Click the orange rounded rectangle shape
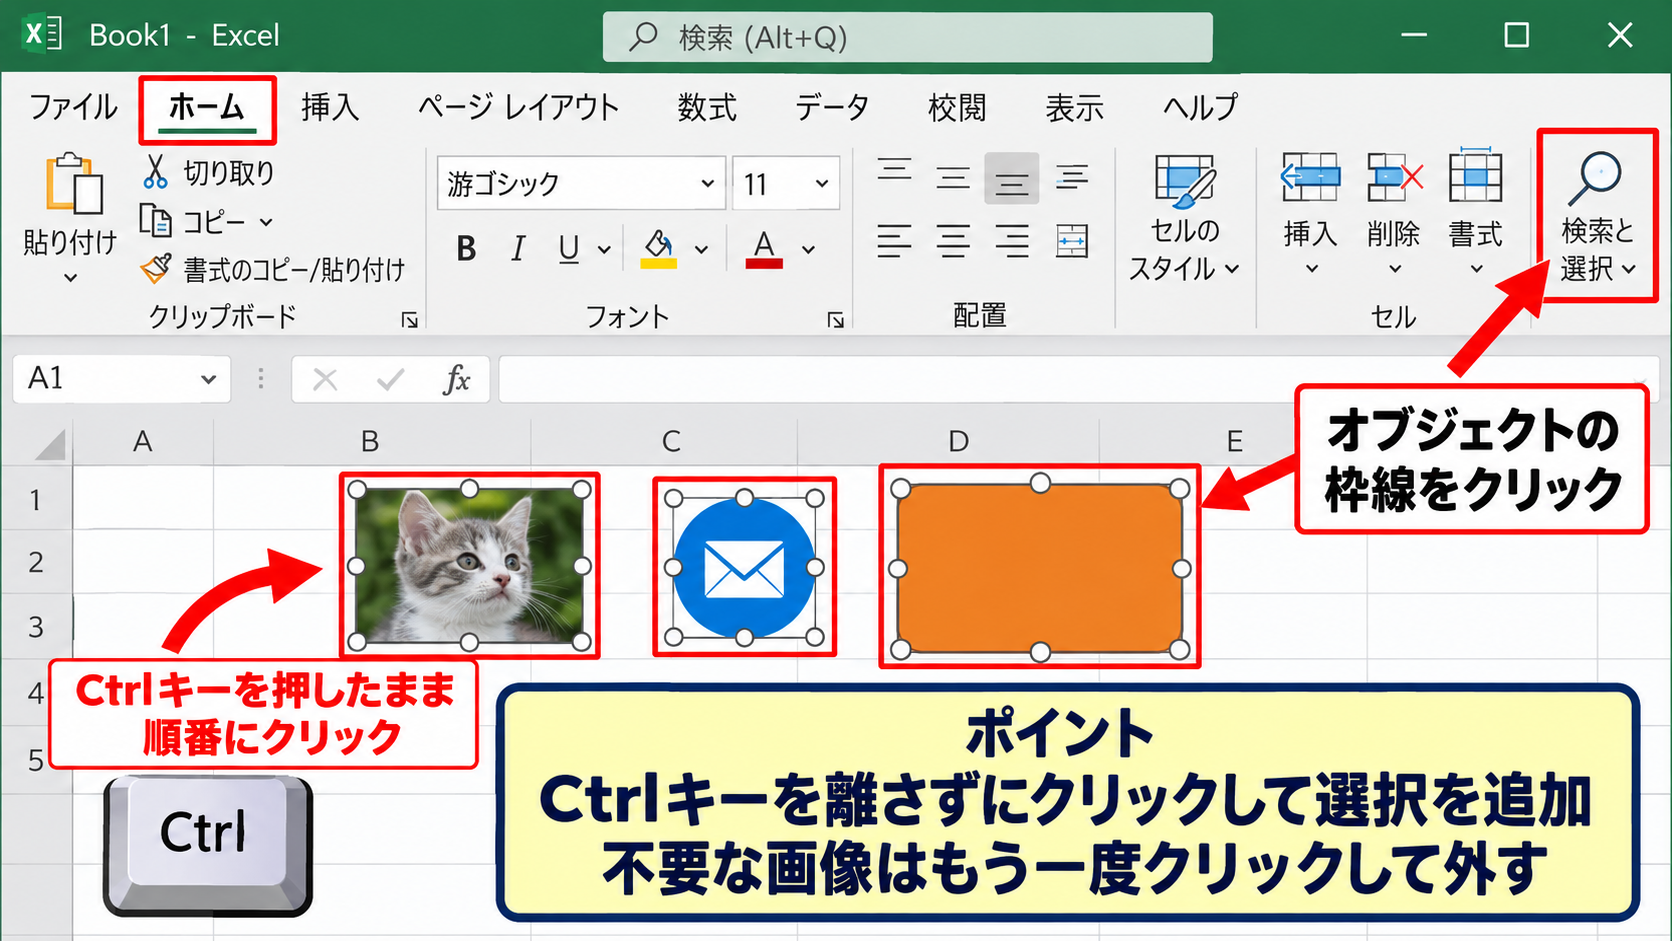 tap(1040, 568)
